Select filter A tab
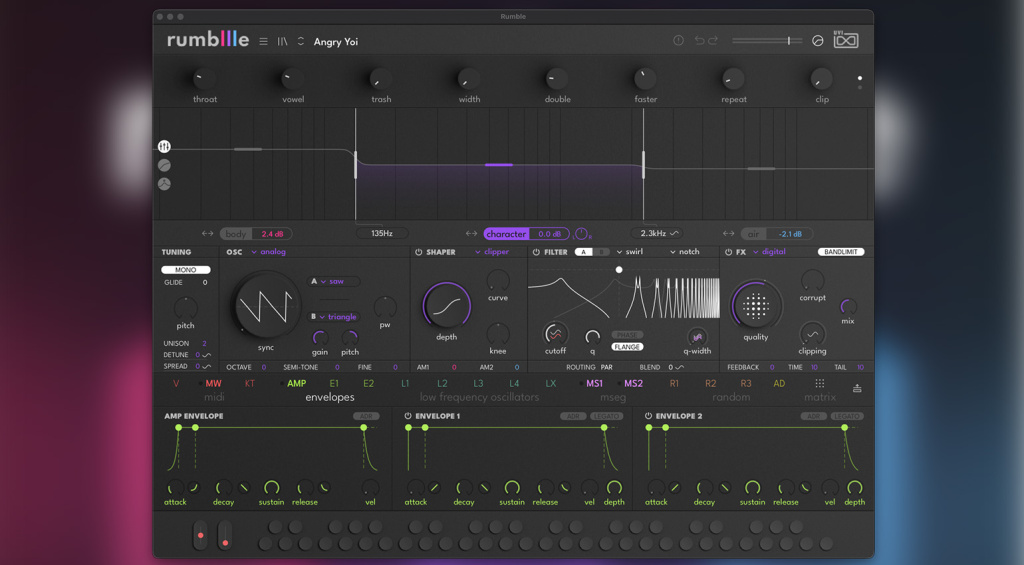The width and height of the screenshot is (1024, 565). tap(584, 252)
